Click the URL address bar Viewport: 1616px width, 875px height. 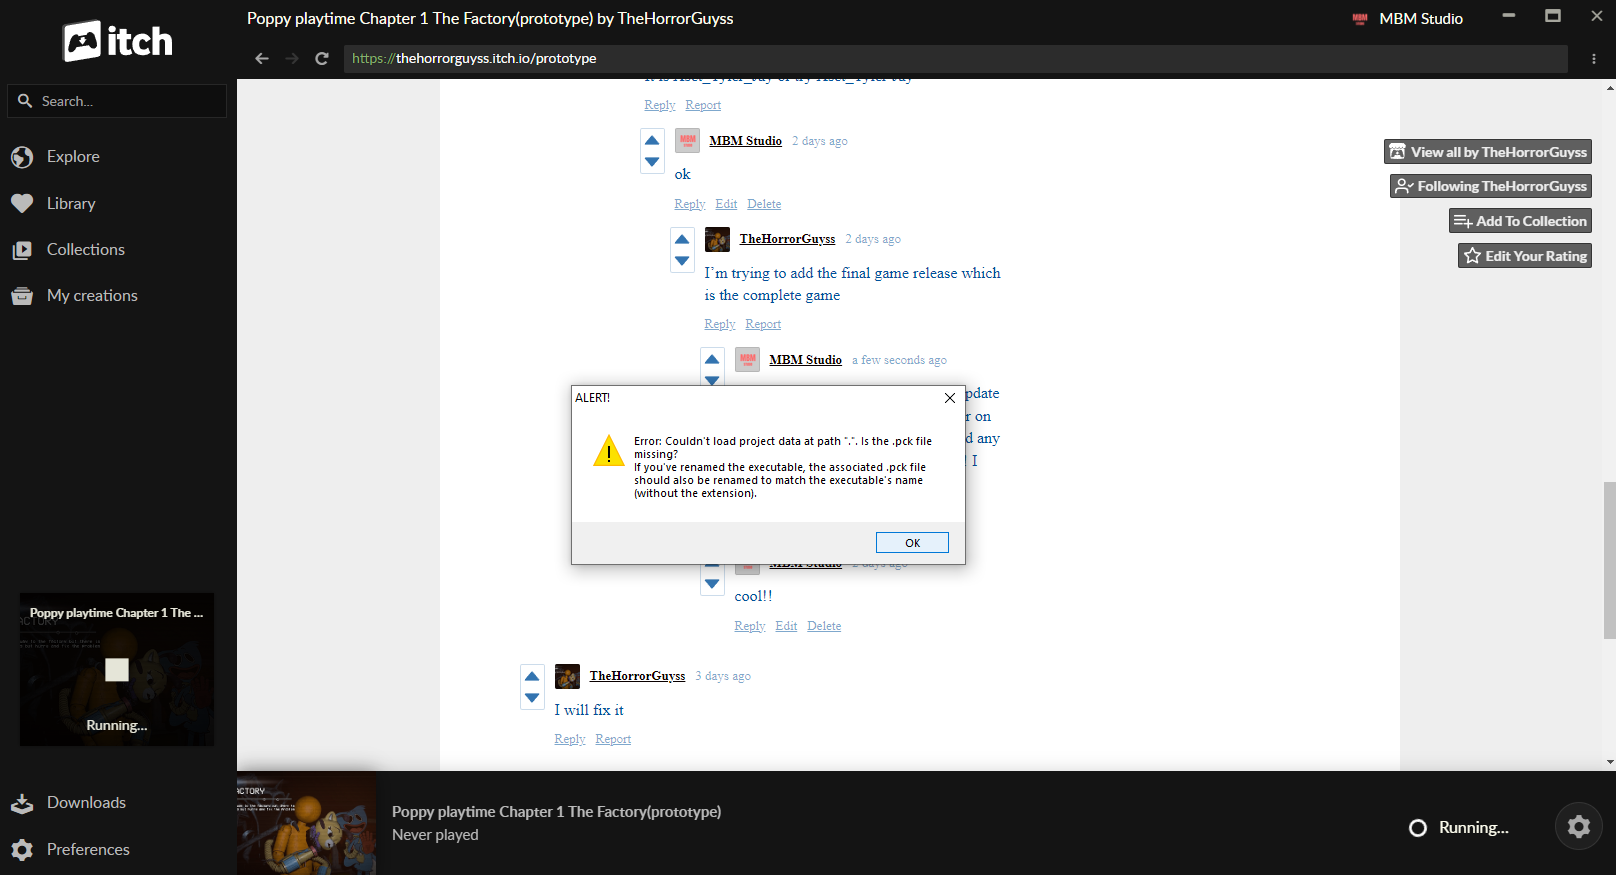pos(956,59)
